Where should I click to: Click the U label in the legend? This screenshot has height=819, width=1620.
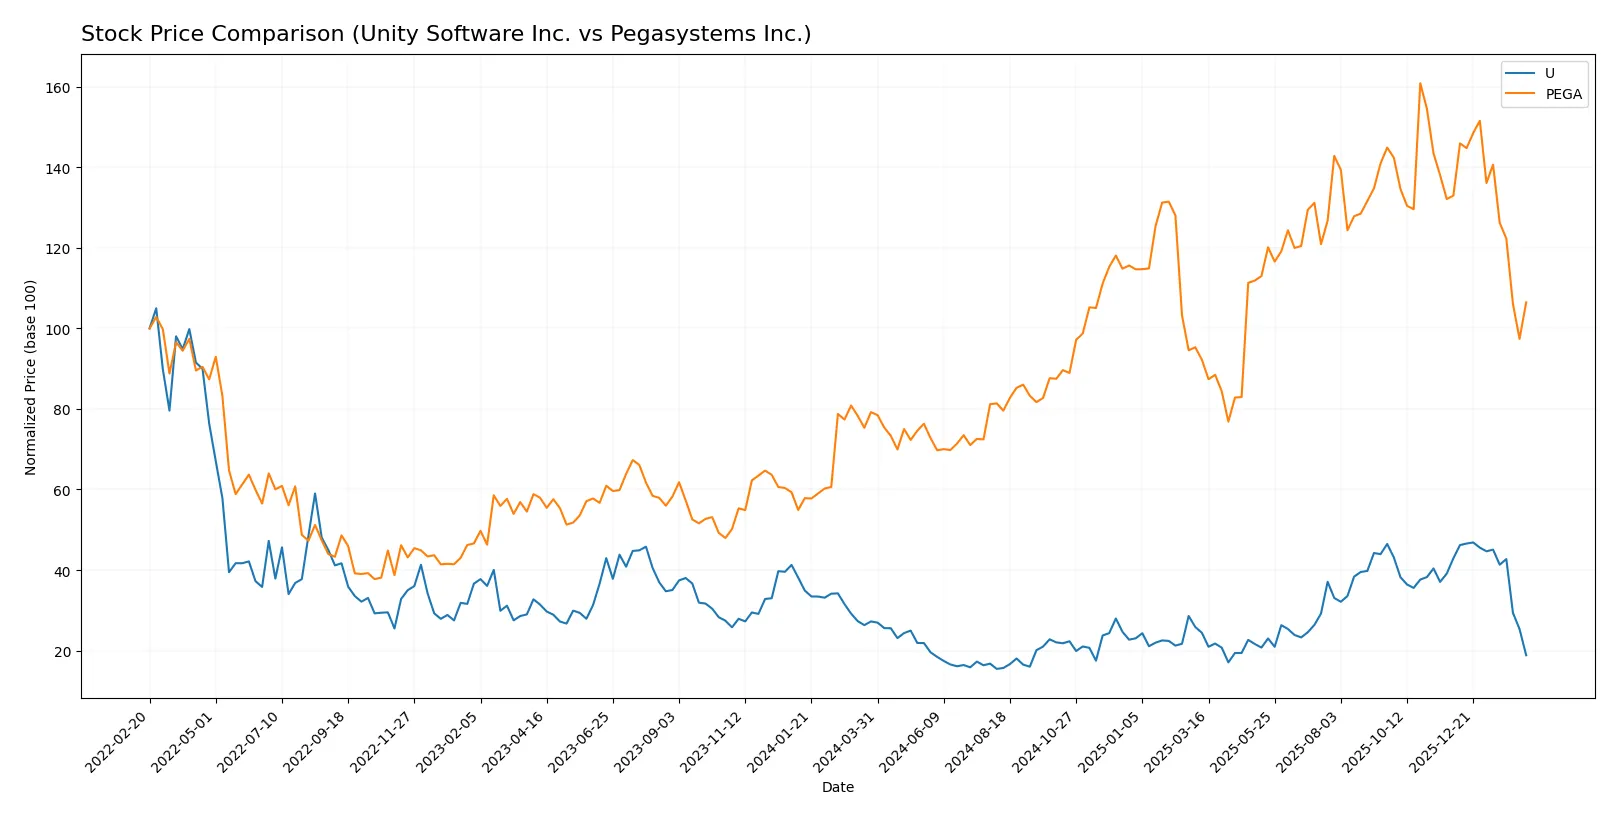point(1549,74)
